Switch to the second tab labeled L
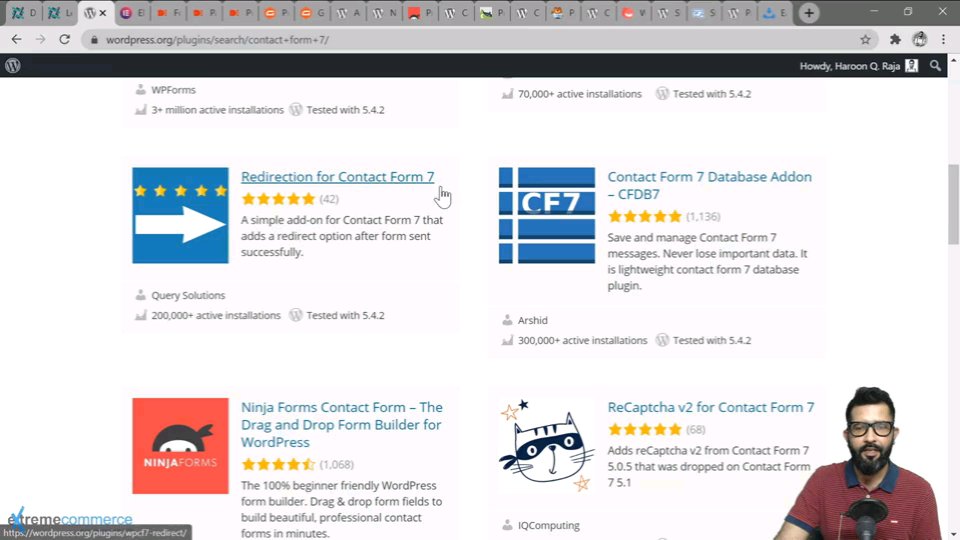This screenshot has width=960, height=540. pos(60,13)
